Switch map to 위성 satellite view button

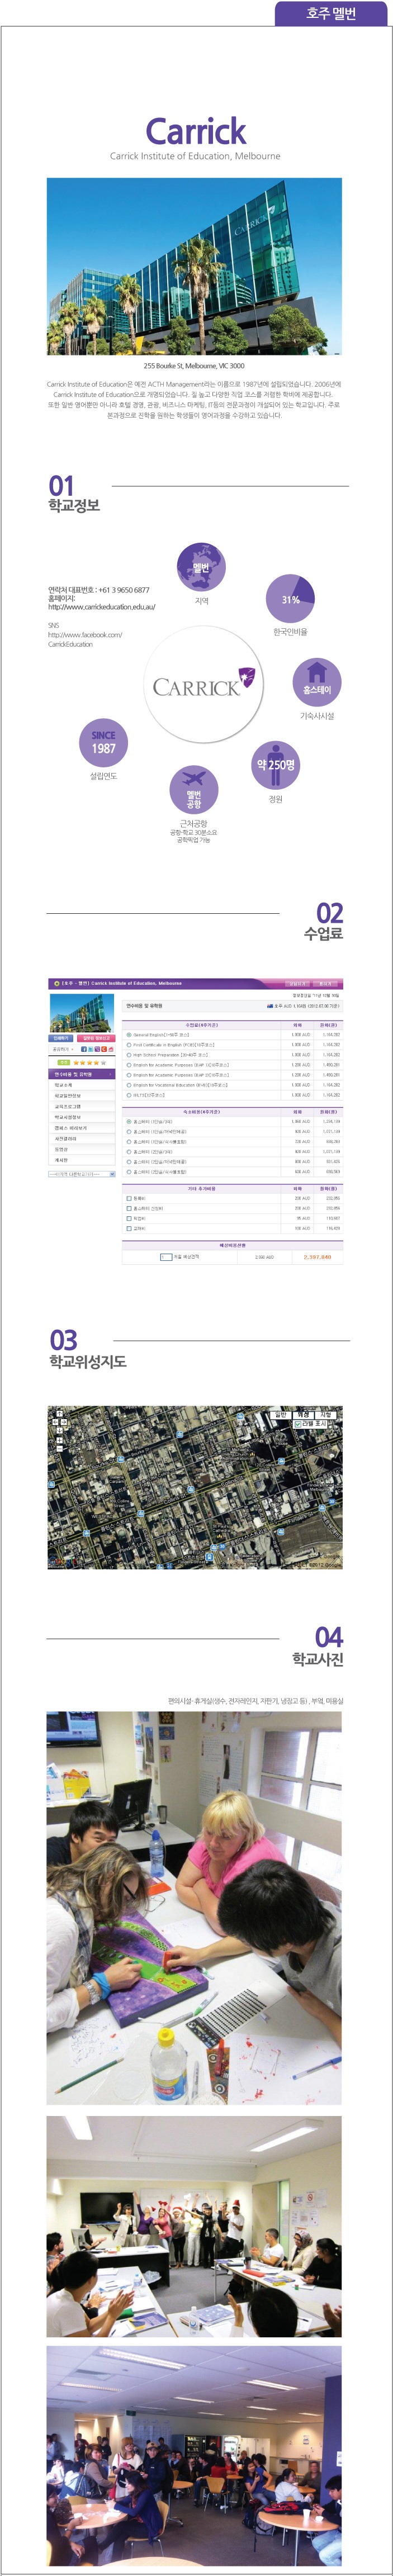coord(303,1415)
